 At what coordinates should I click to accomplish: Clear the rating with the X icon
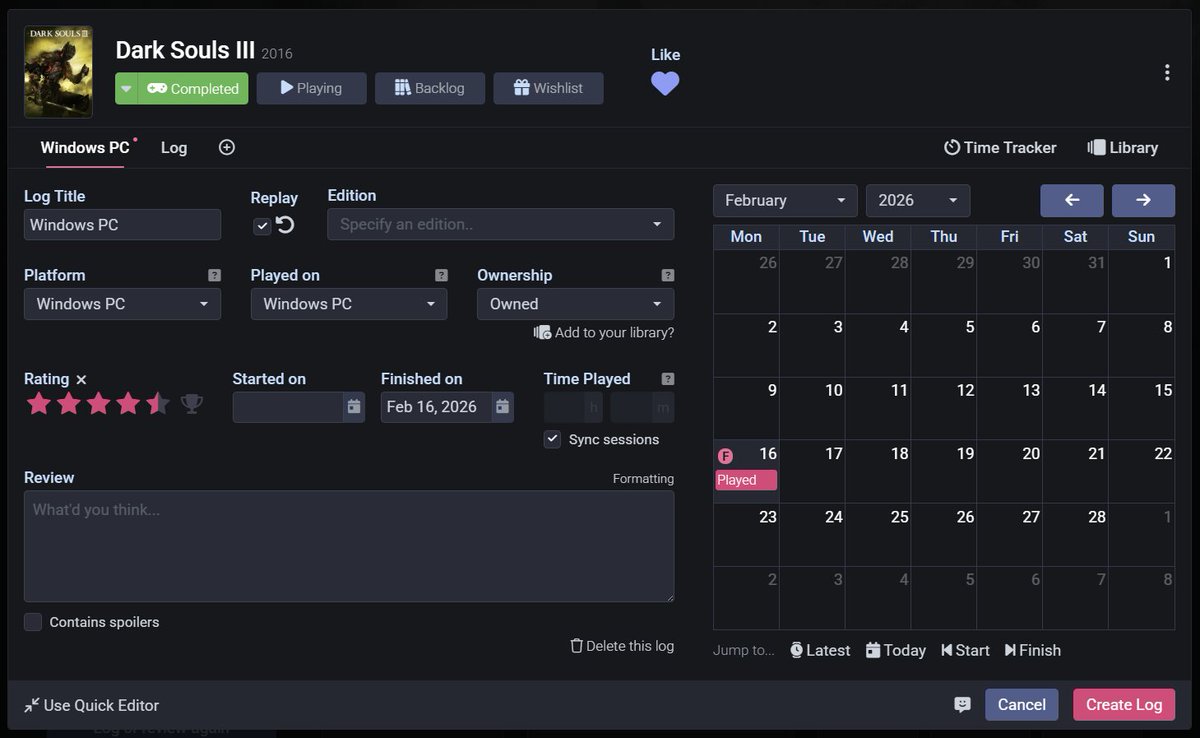82,380
